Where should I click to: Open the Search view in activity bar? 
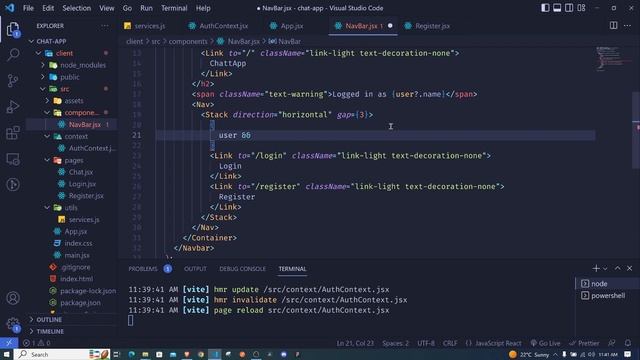point(13,54)
